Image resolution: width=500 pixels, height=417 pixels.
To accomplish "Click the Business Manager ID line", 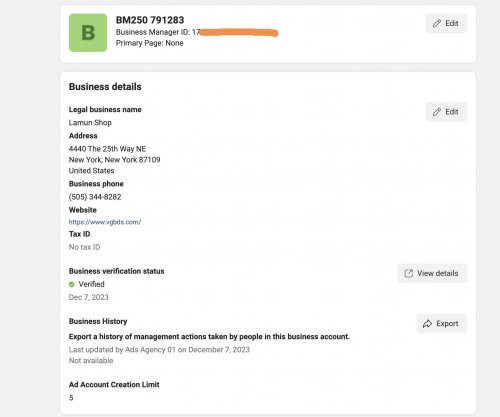I will [x=197, y=32].
